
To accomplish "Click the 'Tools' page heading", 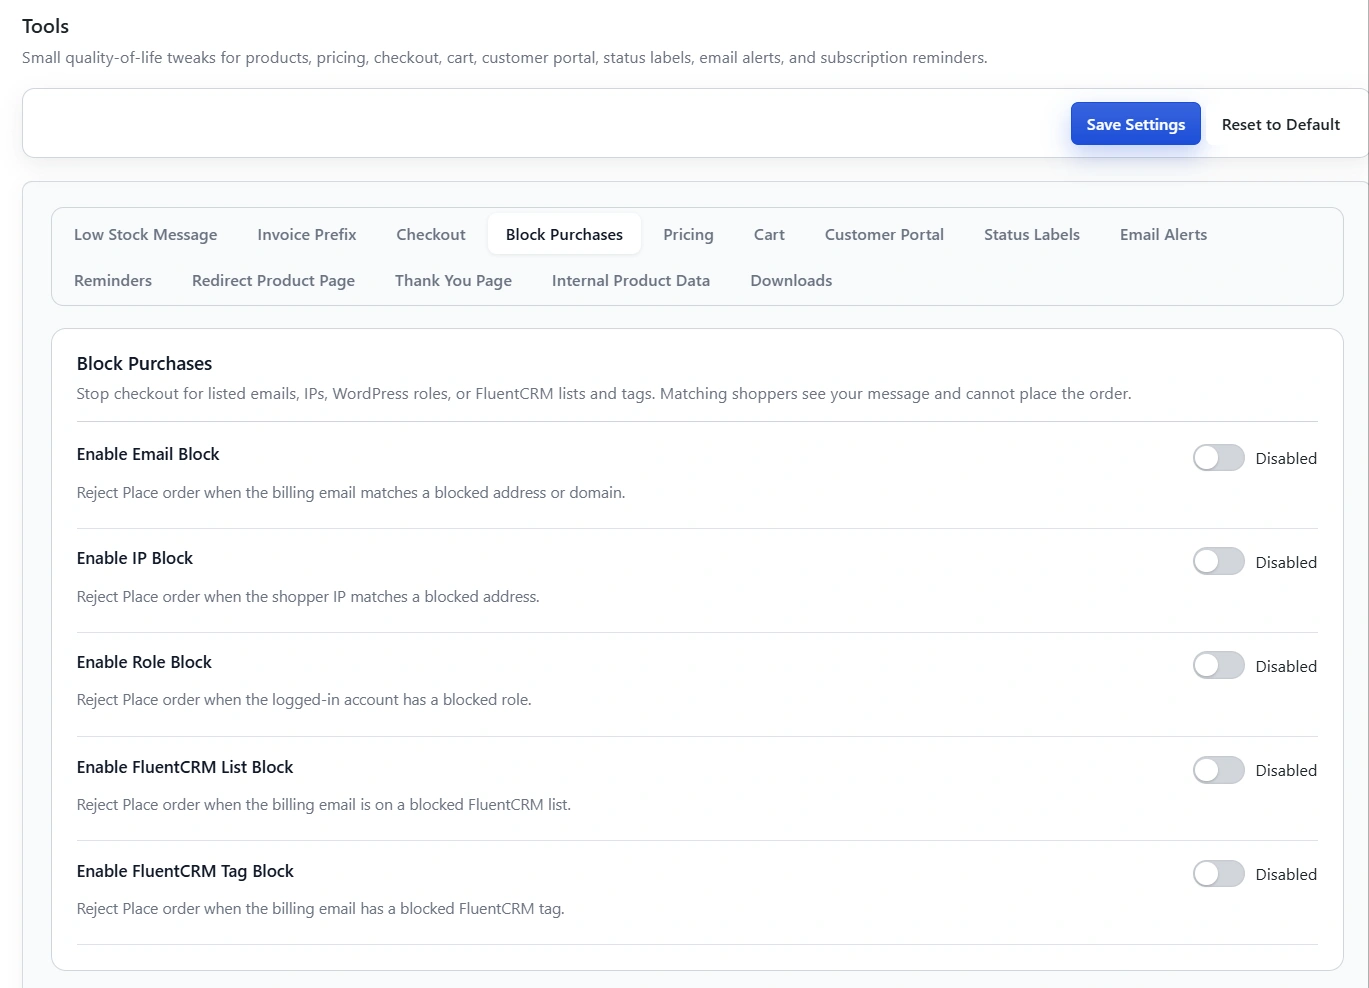I will (46, 26).
